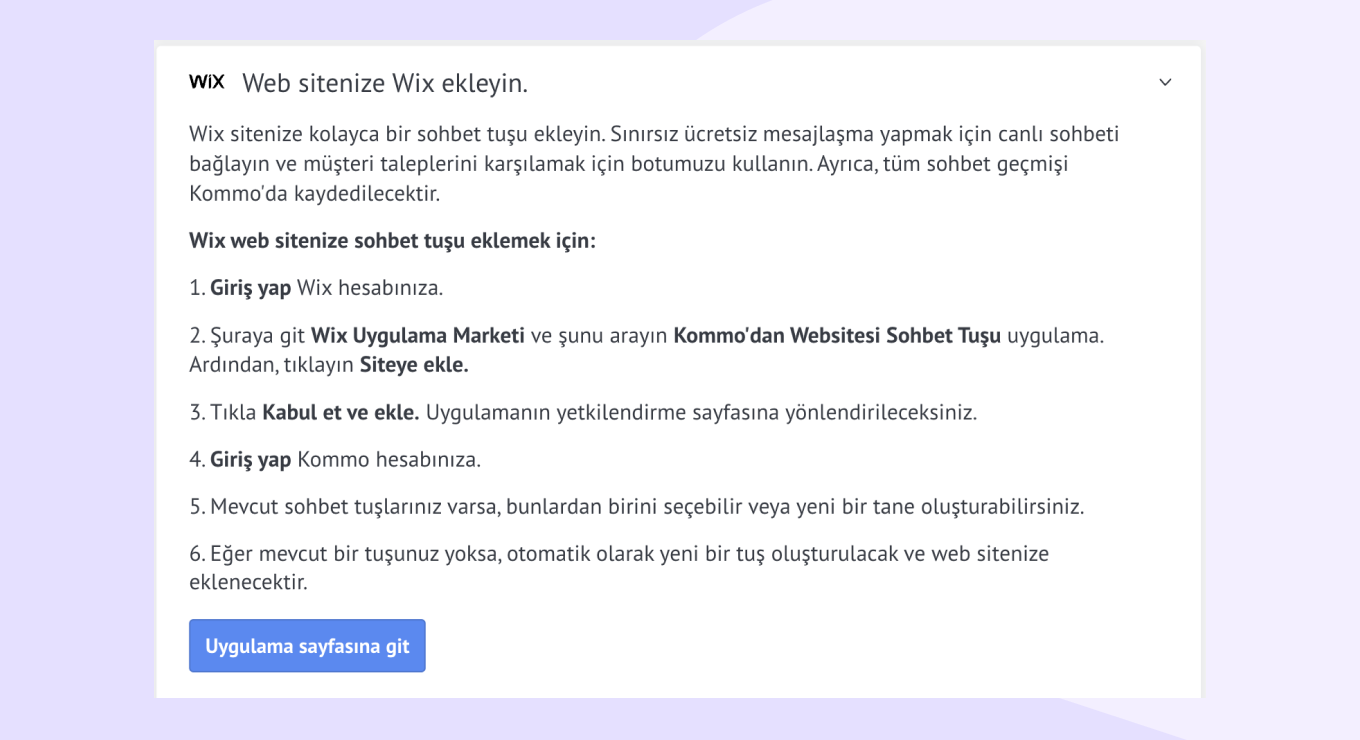Screen dimensions: 1360x740
Task: Click the 'Web sitenize Wix ekleyin.' title
Action: tap(384, 84)
